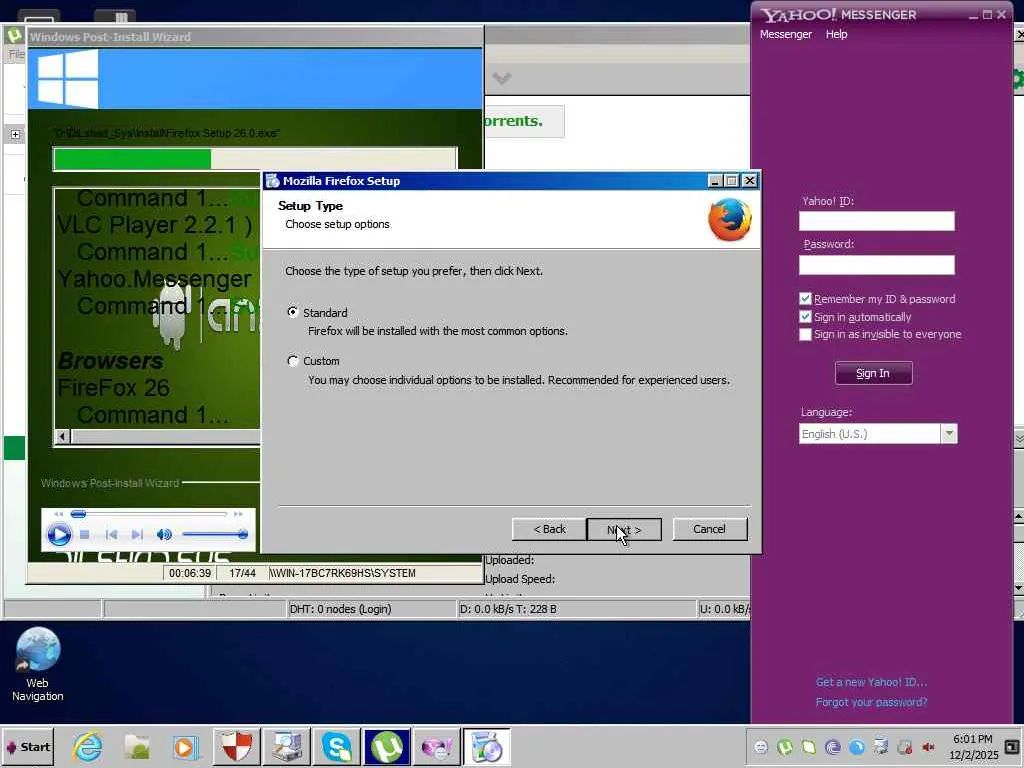Screen dimensions: 1024x768
Task: Toggle Remember my ID & password checkbox
Action: 805,298
